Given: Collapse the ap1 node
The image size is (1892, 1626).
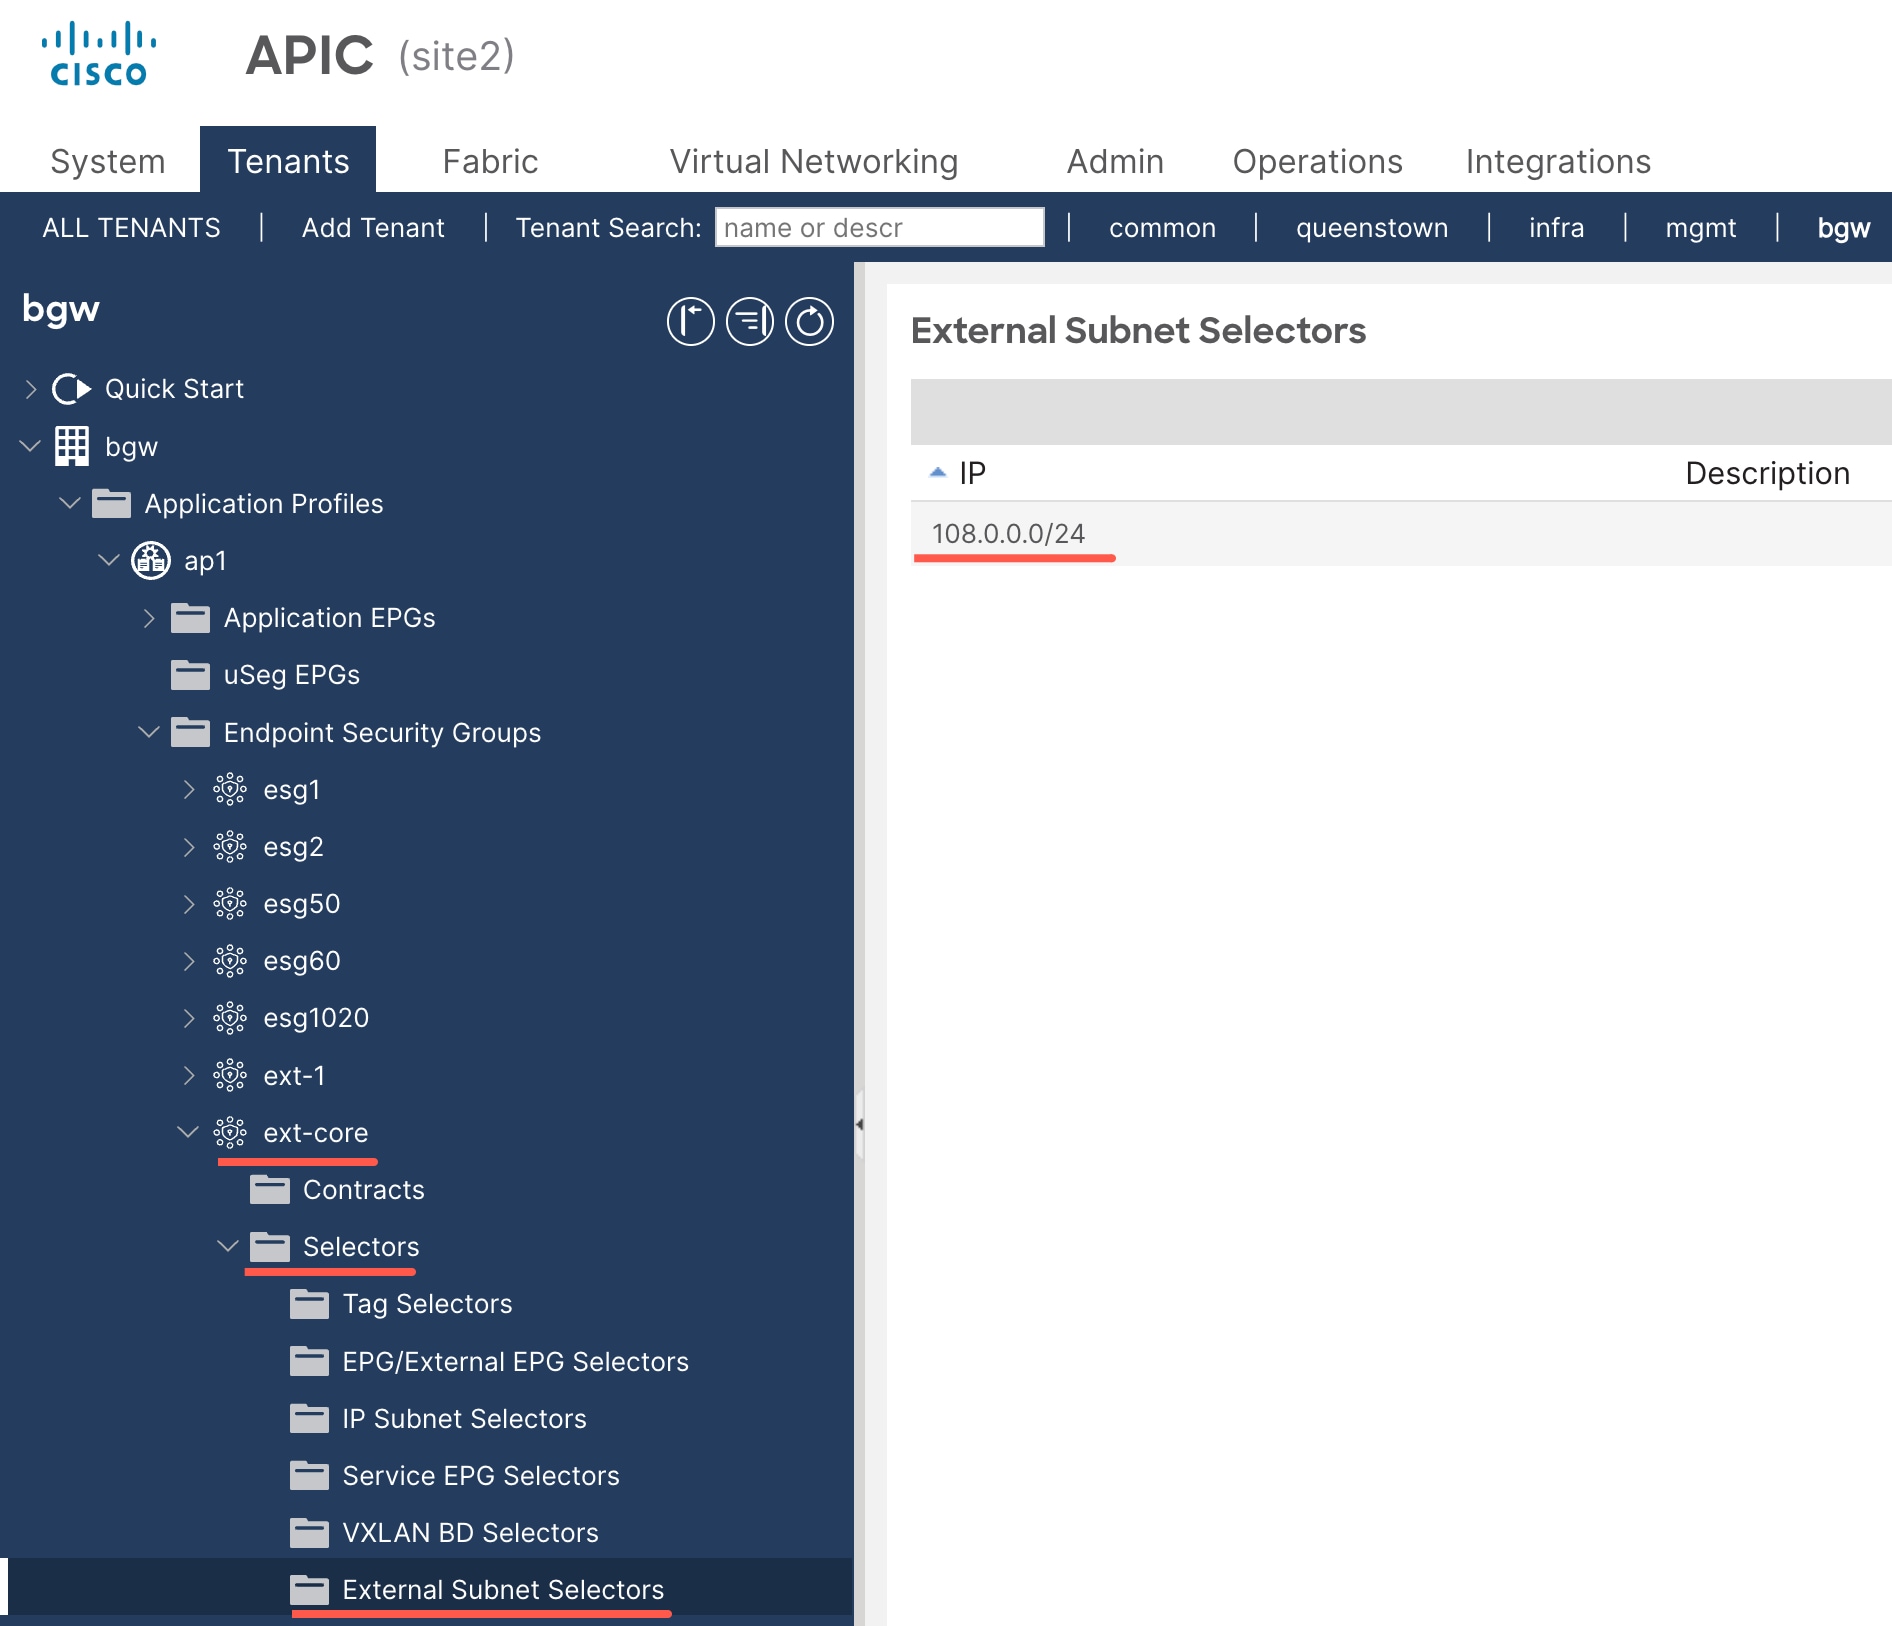Looking at the screenshot, I should pos(109,560).
